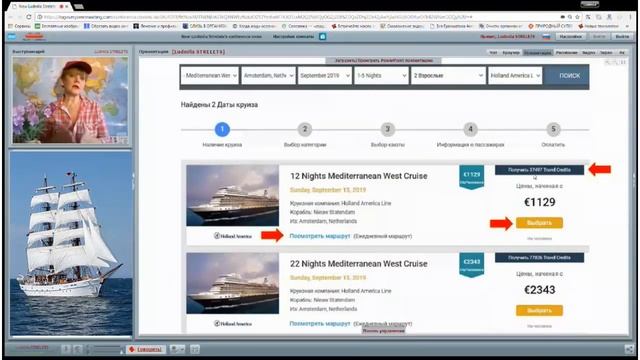Click the €2343 price tag badge

pyautogui.click(x=471, y=265)
